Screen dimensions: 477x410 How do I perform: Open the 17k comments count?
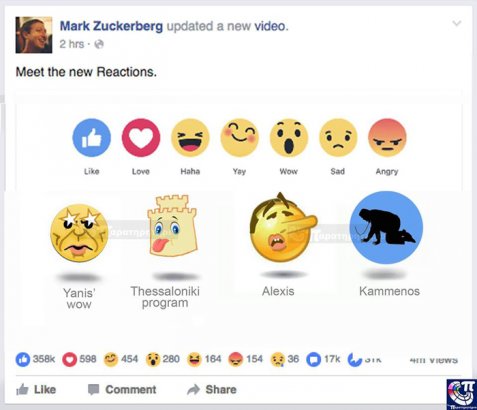click(323, 359)
